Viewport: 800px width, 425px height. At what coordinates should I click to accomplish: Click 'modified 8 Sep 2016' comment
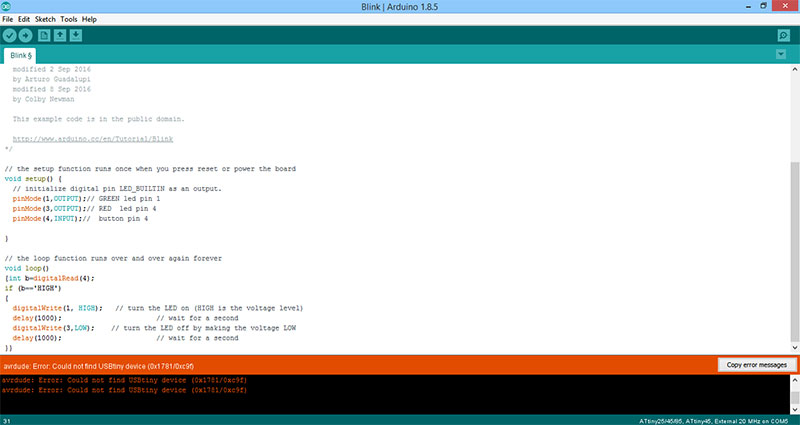(x=52, y=89)
